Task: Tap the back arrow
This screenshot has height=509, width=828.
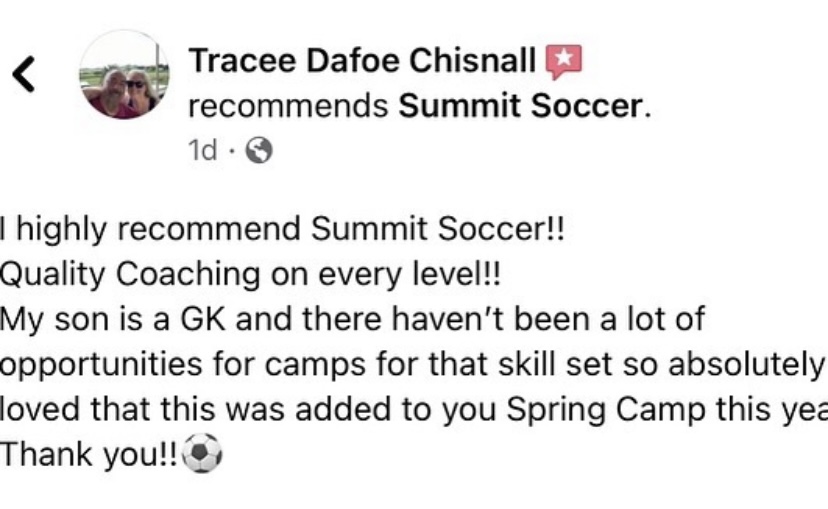Action: (22, 74)
